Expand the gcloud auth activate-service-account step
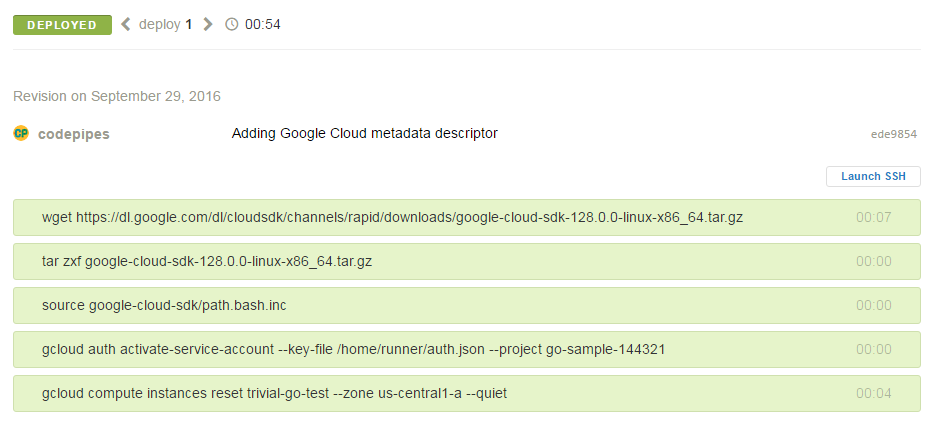934x432 pixels. [x=467, y=350]
